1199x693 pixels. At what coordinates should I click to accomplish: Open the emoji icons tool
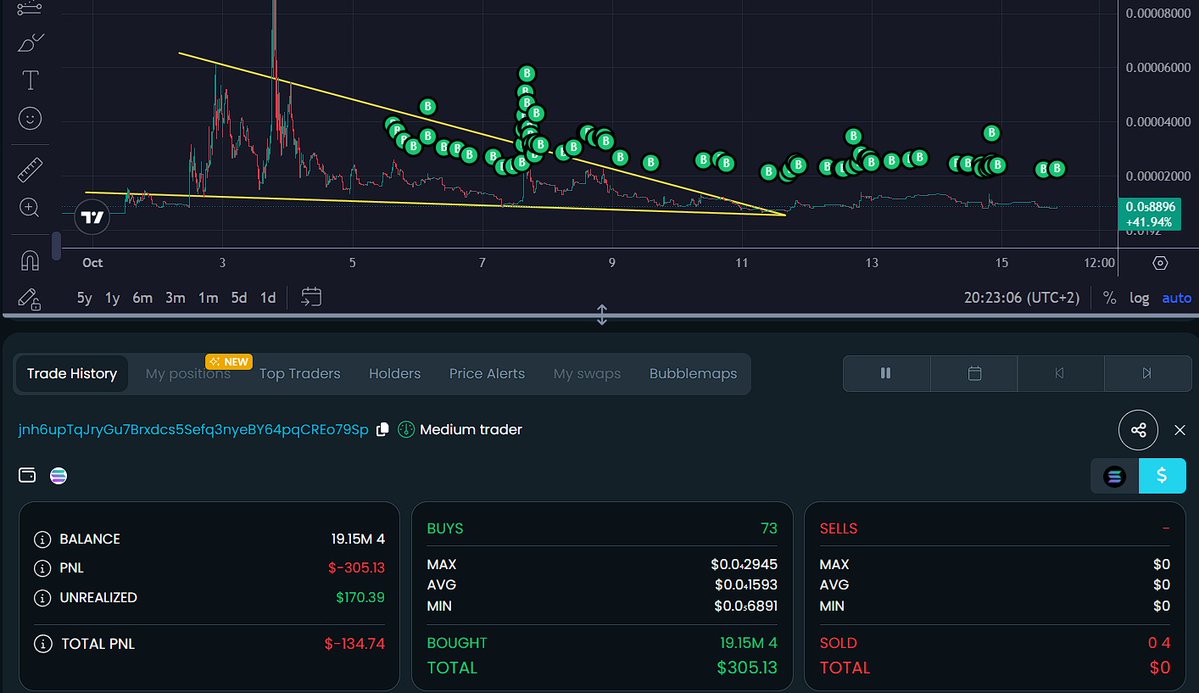(x=30, y=119)
